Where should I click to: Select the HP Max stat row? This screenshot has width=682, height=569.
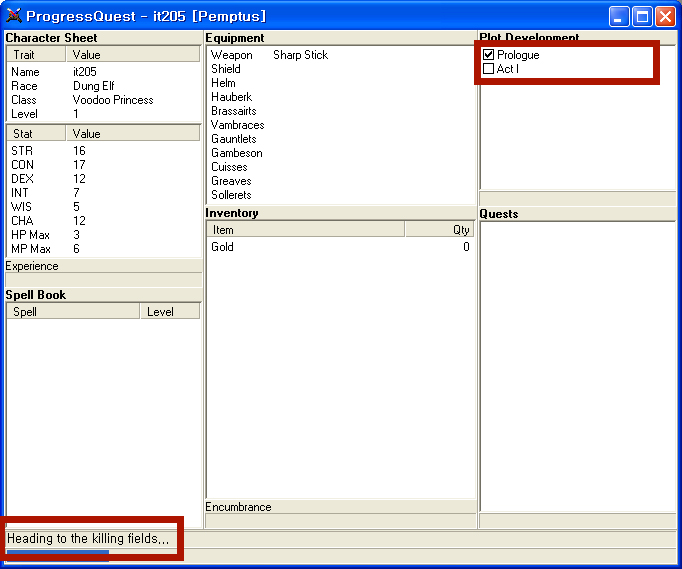click(104, 234)
